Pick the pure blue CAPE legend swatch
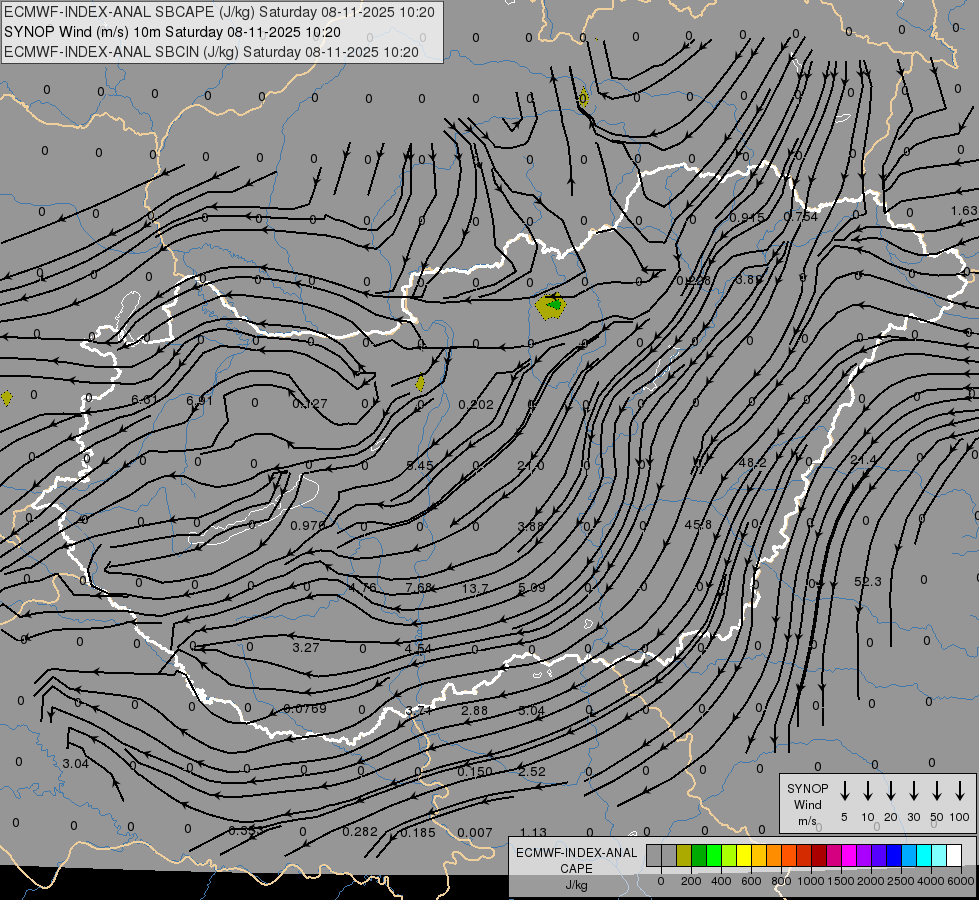Viewport: 979px width, 900px height. pyautogui.click(x=893, y=856)
